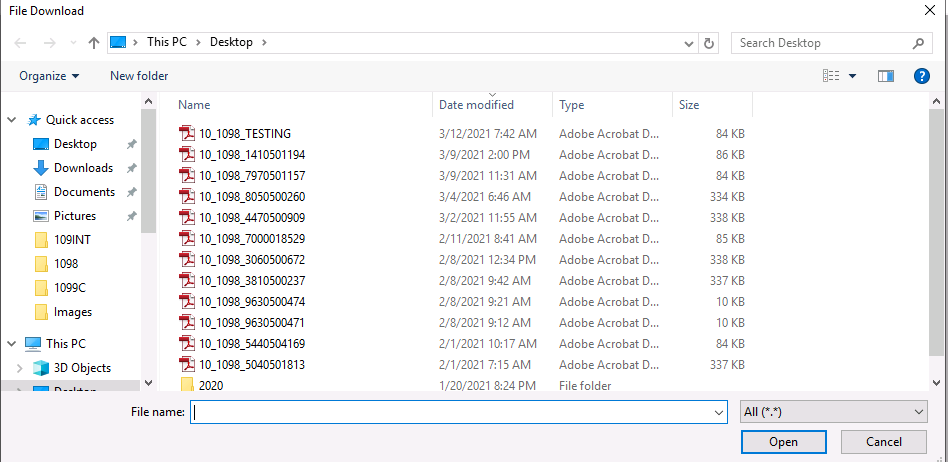This screenshot has height=462, width=948.
Task: Click the Forward navigation arrow
Action: [50, 43]
